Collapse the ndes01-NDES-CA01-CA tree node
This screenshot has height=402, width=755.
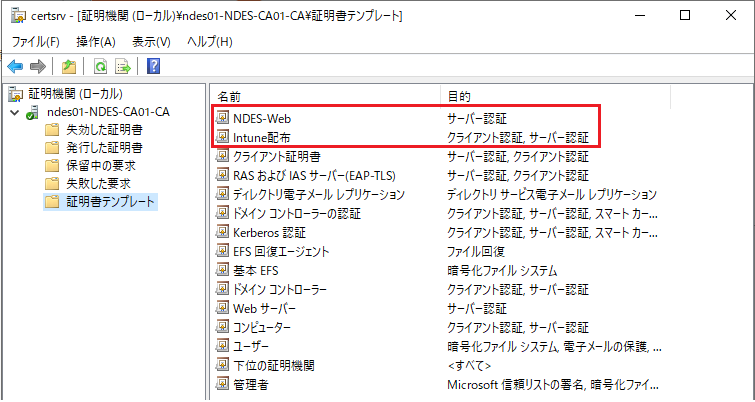coord(15,113)
